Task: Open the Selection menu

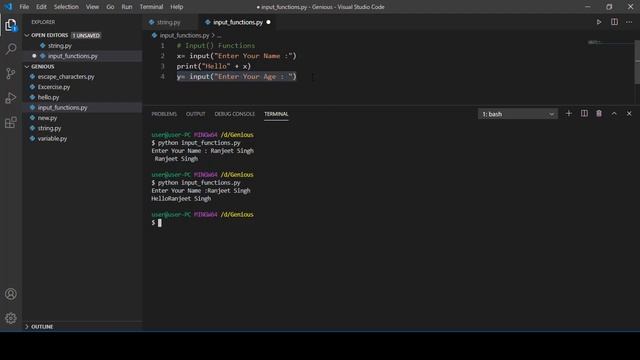Action: [x=66, y=7]
